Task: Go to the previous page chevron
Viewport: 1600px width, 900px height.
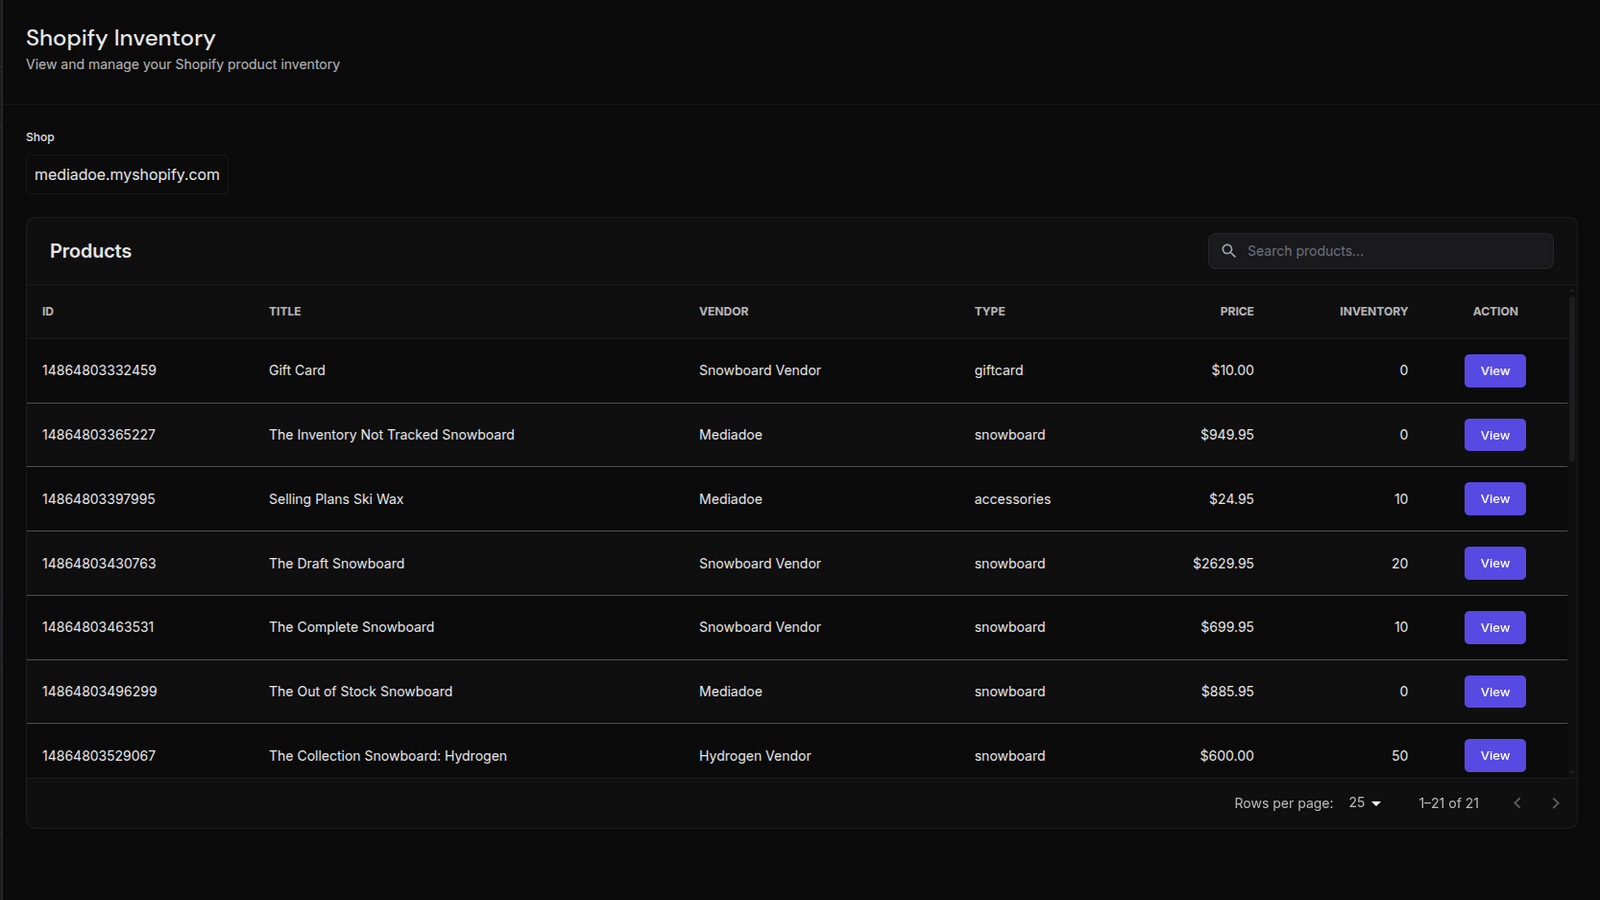Action: (1517, 802)
